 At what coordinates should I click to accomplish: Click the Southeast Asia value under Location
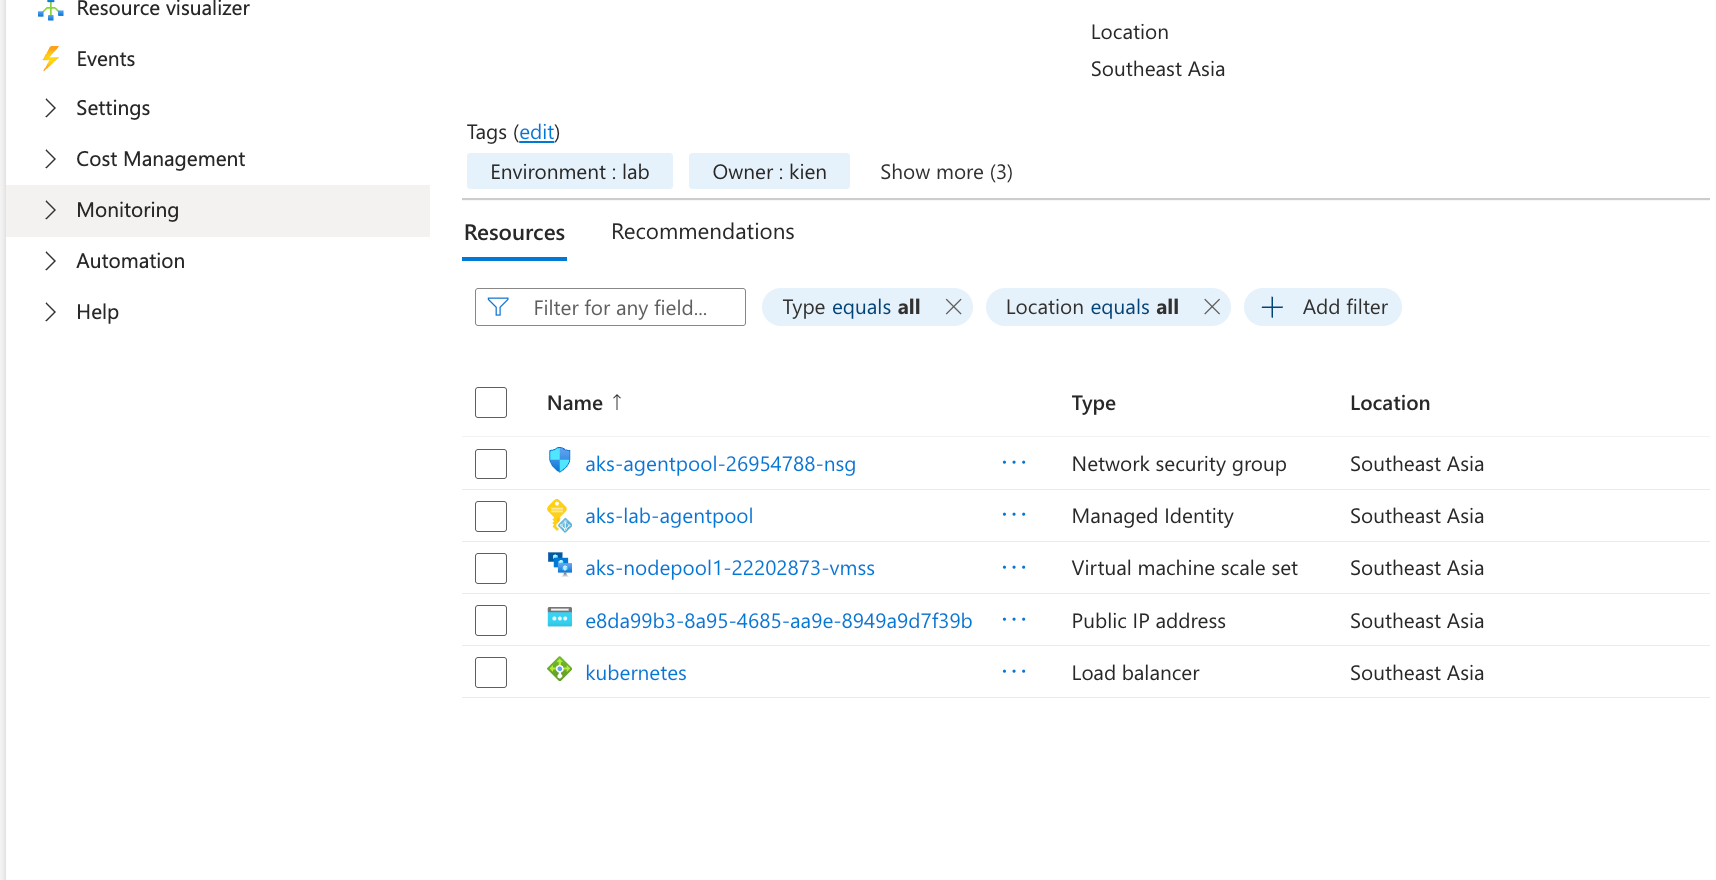(1158, 69)
